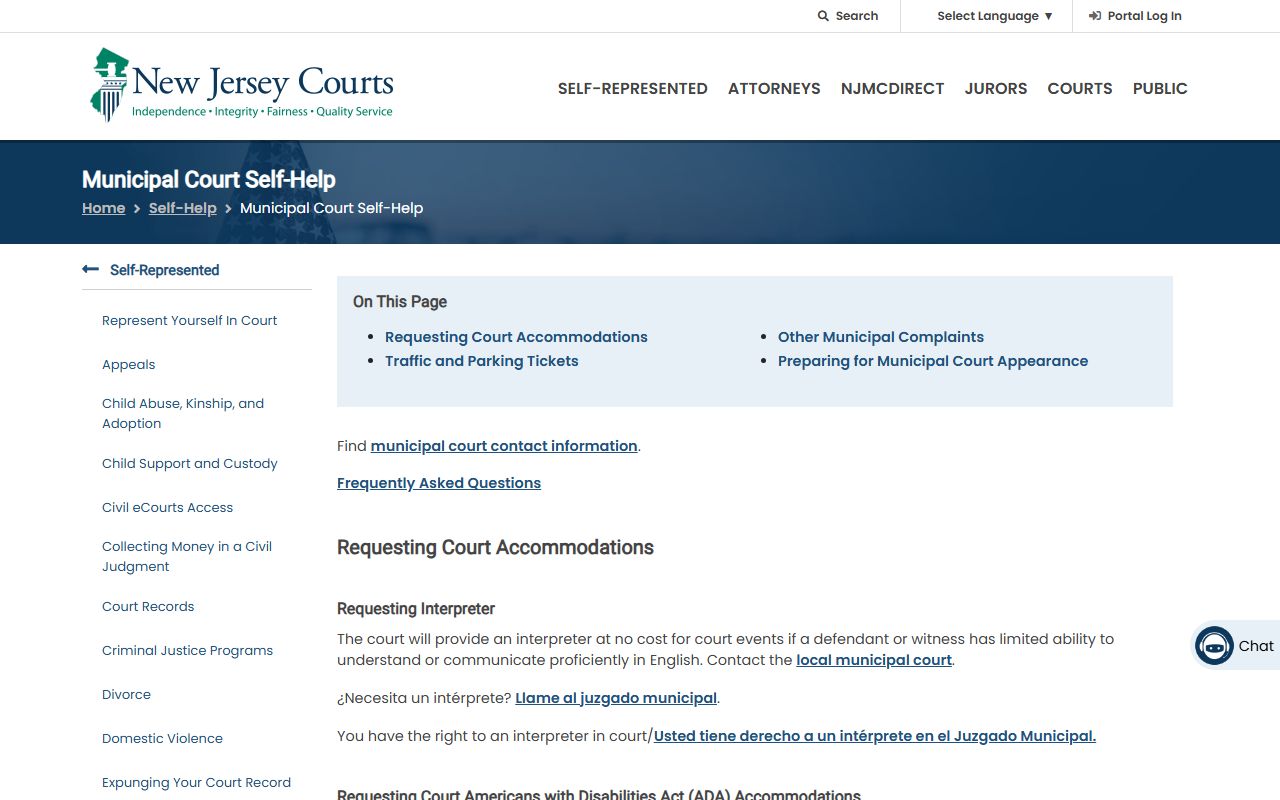Click the Search label in top bar
Viewport: 1280px width, 800px height.
[x=857, y=16]
